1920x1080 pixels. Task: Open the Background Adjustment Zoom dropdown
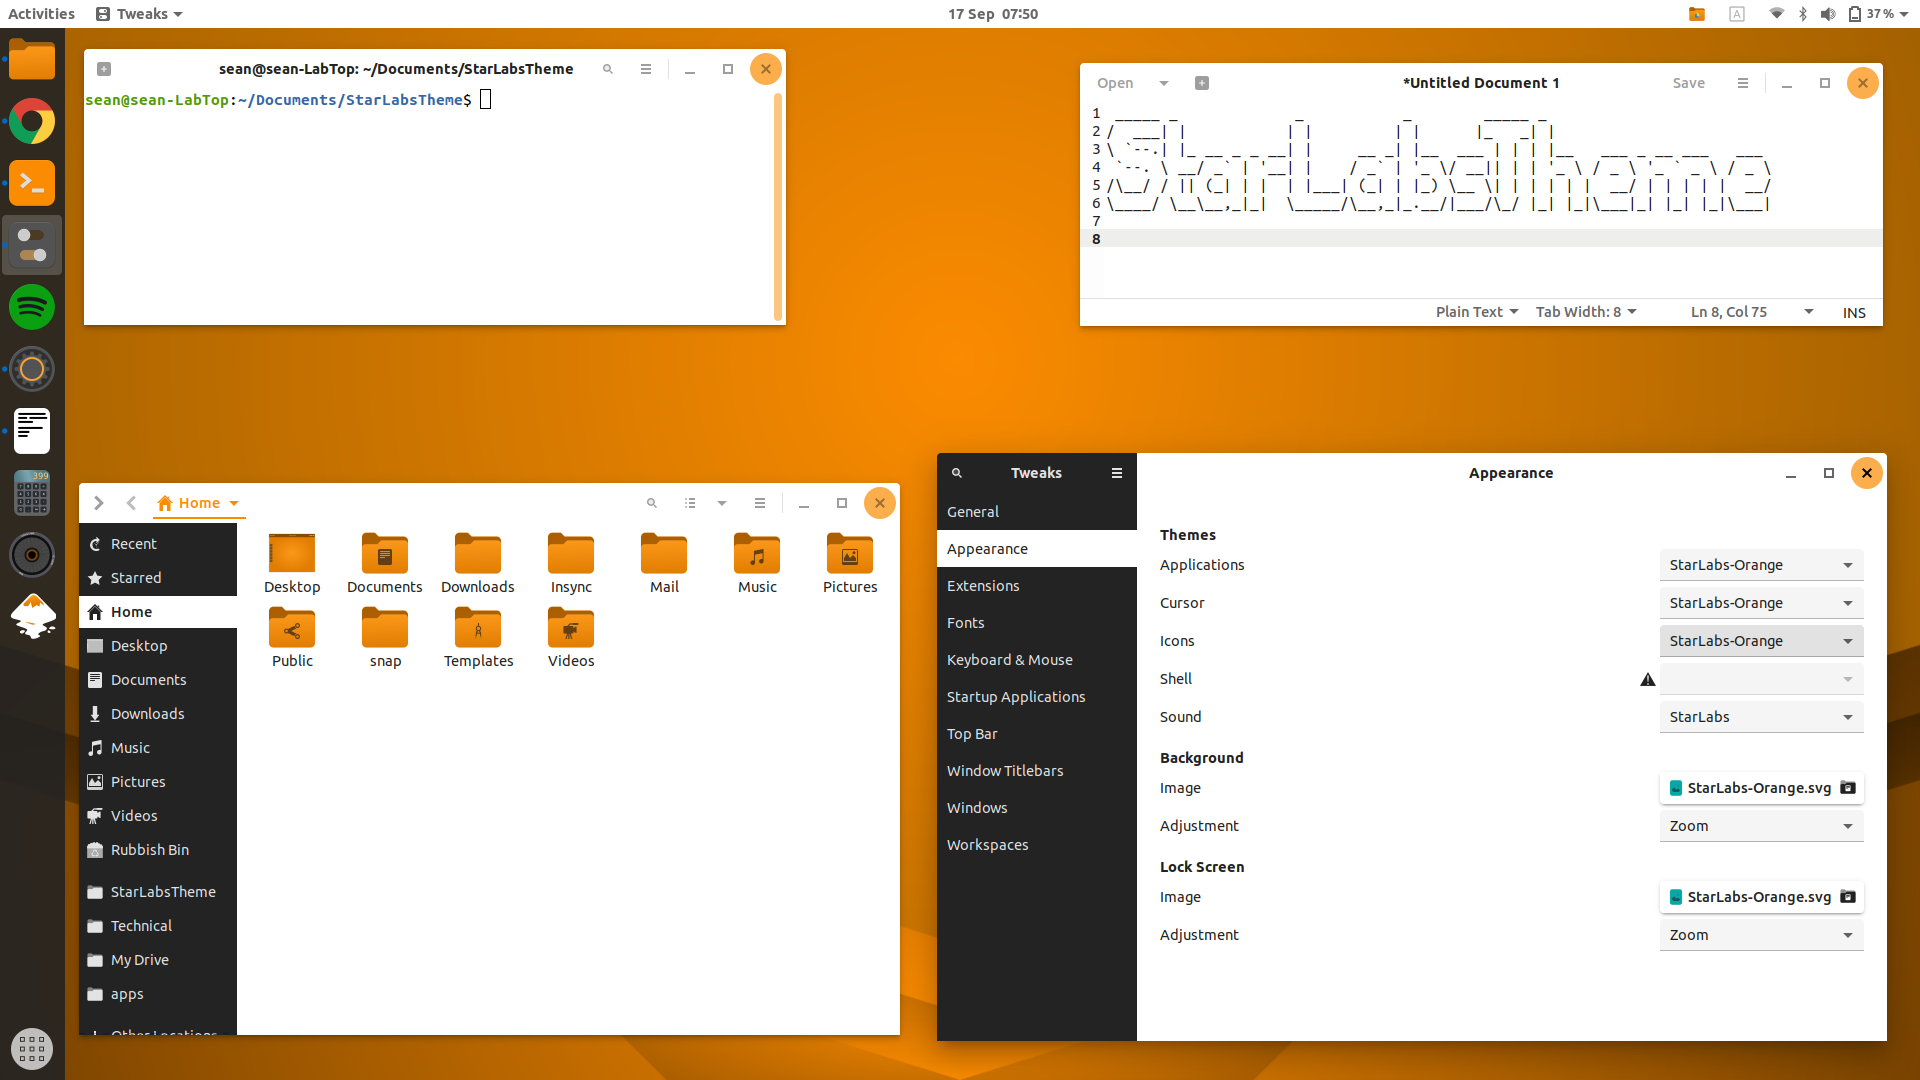[1760, 826]
